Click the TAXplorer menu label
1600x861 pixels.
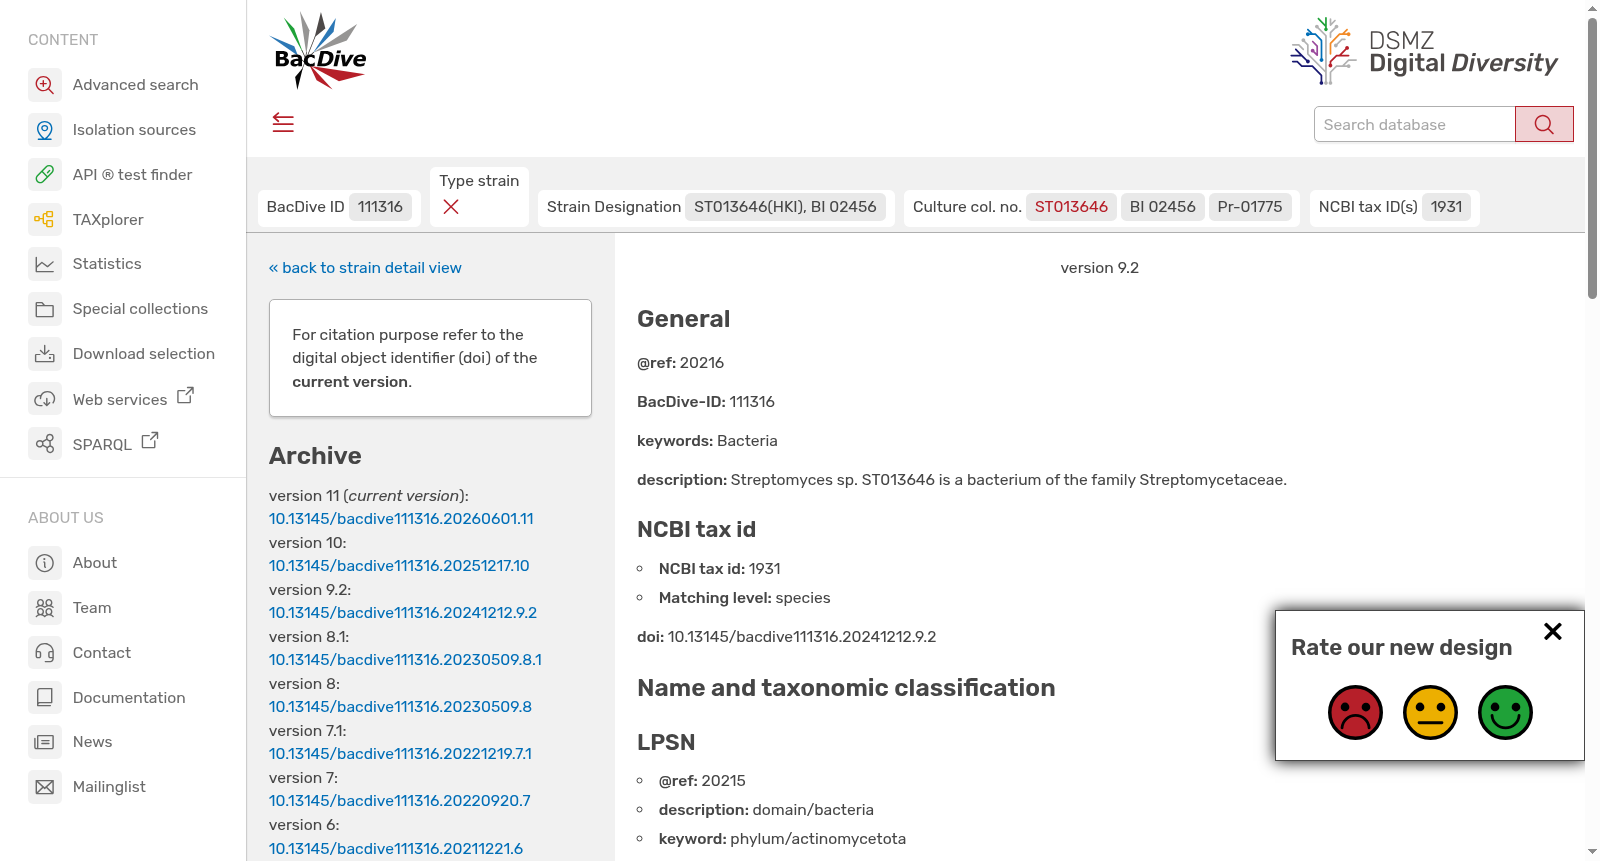[108, 220]
